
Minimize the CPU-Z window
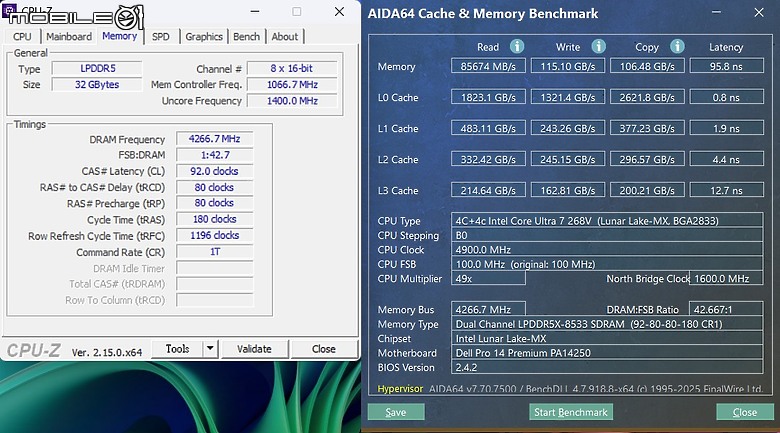pyautogui.click(x=255, y=11)
